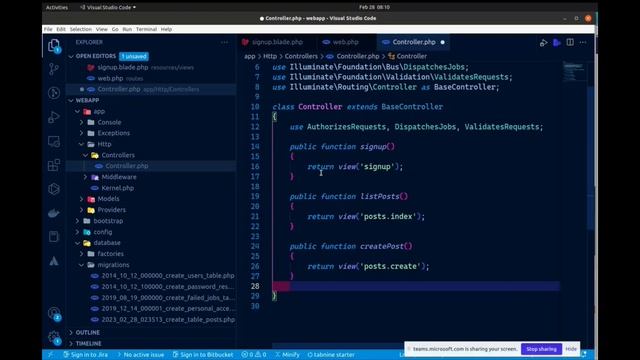This screenshot has width=640, height=360.
Task: Click No active issue status item
Action: tap(141, 355)
